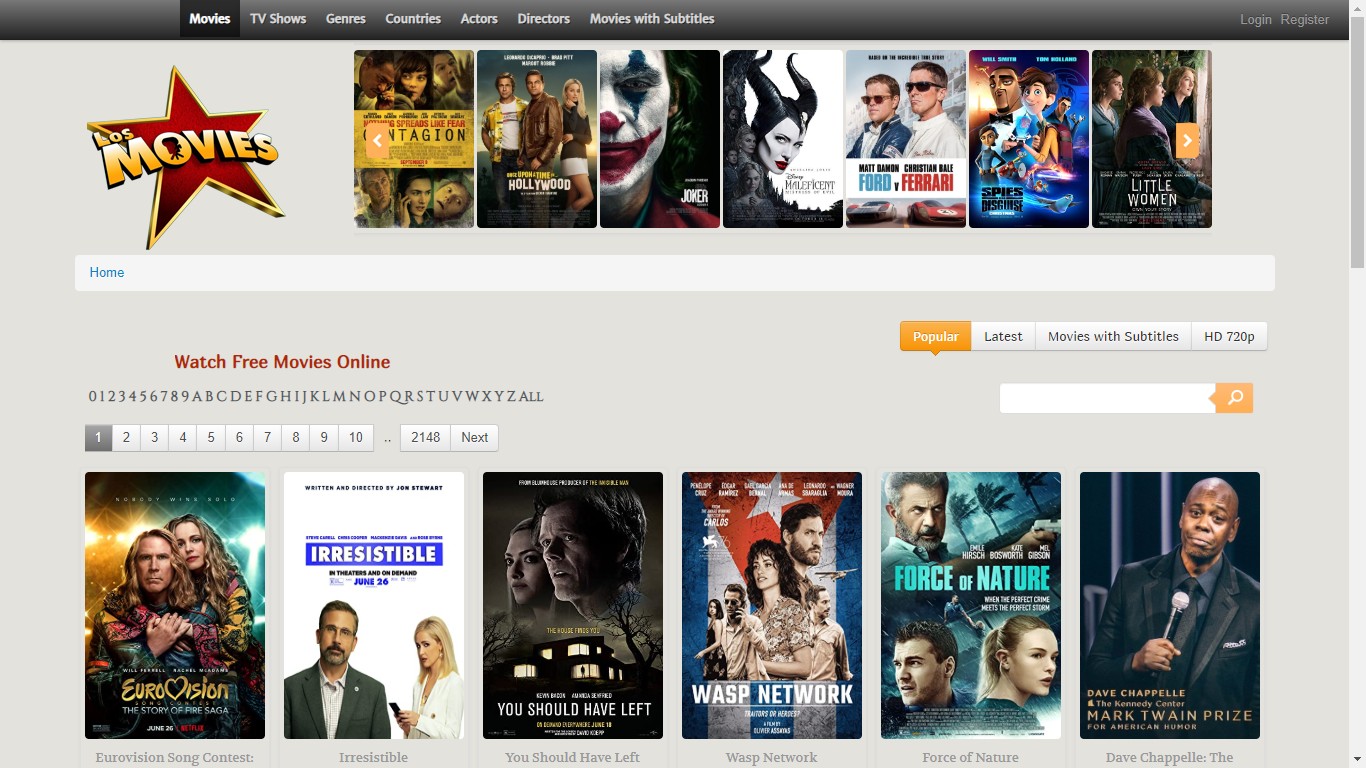
Task: Filter movies by letter M
Action: coord(339,396)
